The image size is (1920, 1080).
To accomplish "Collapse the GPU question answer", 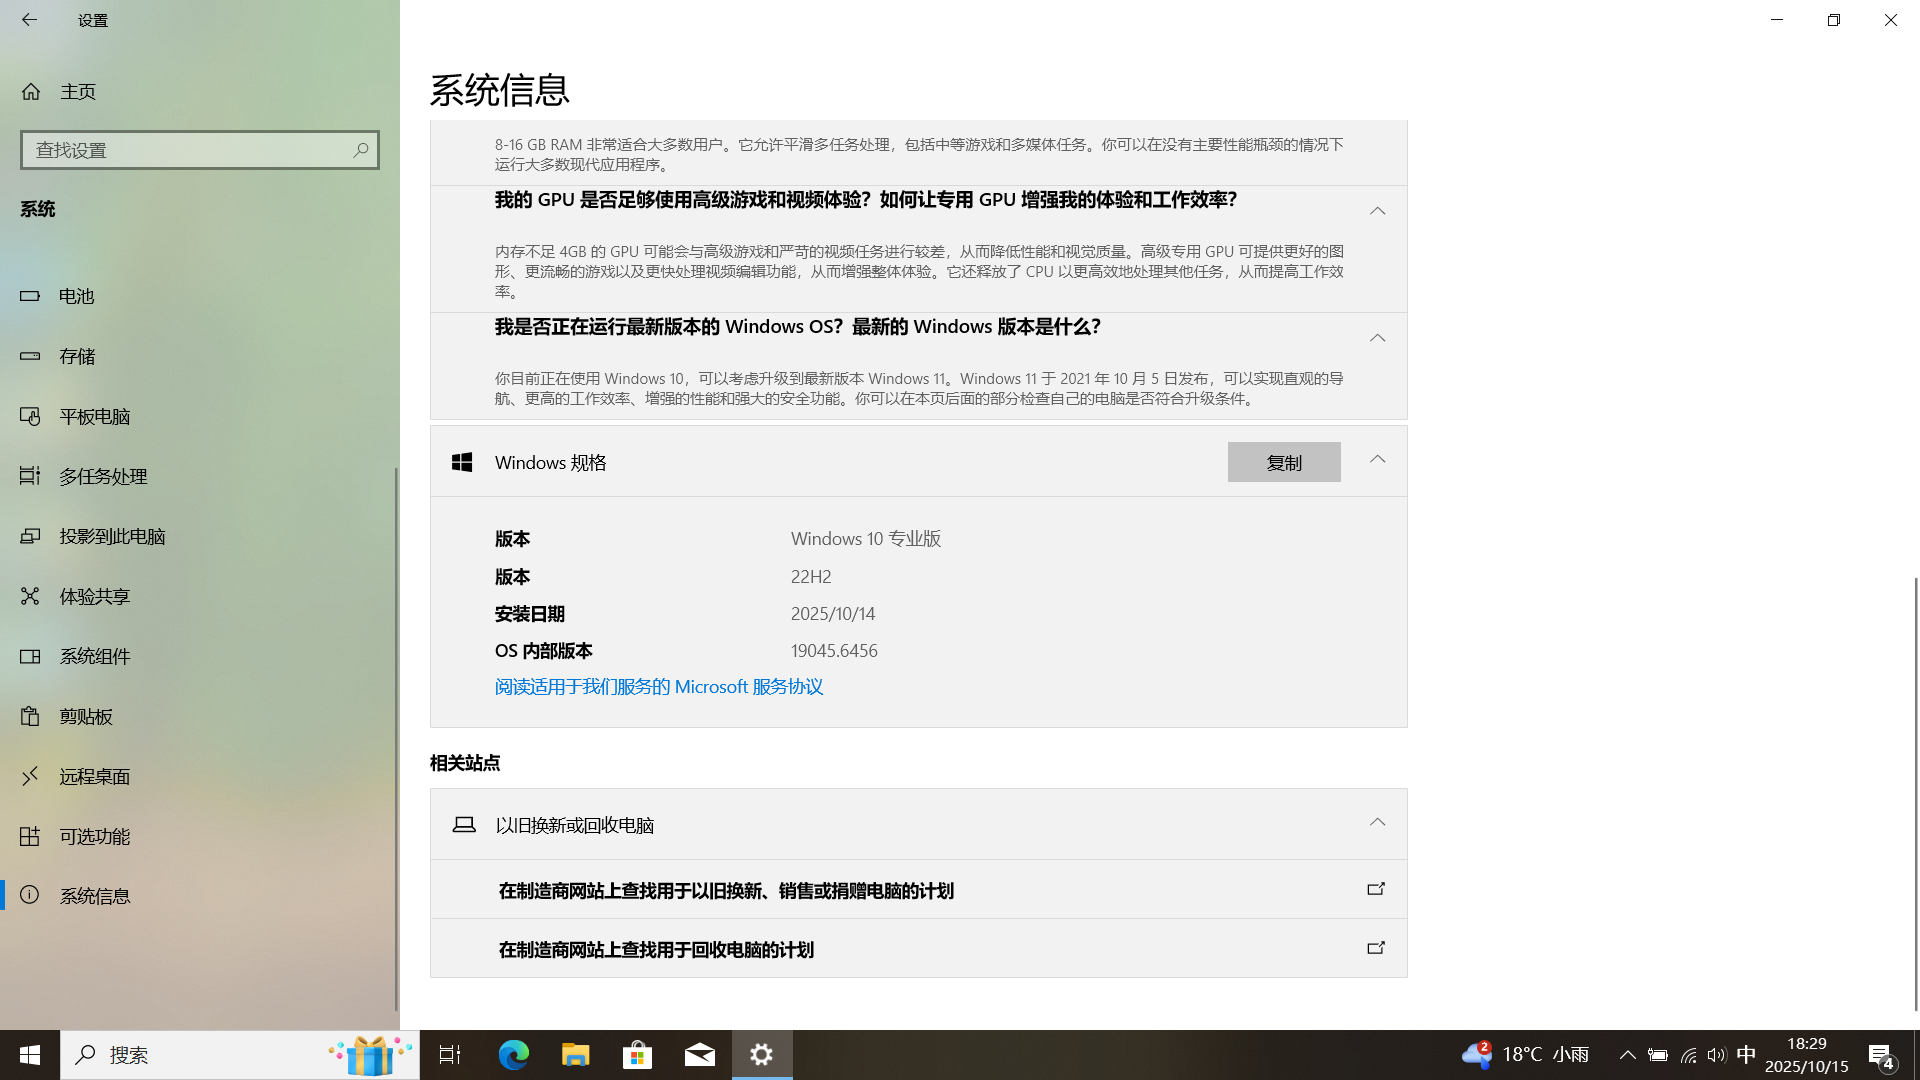I will coord(1377,211).
